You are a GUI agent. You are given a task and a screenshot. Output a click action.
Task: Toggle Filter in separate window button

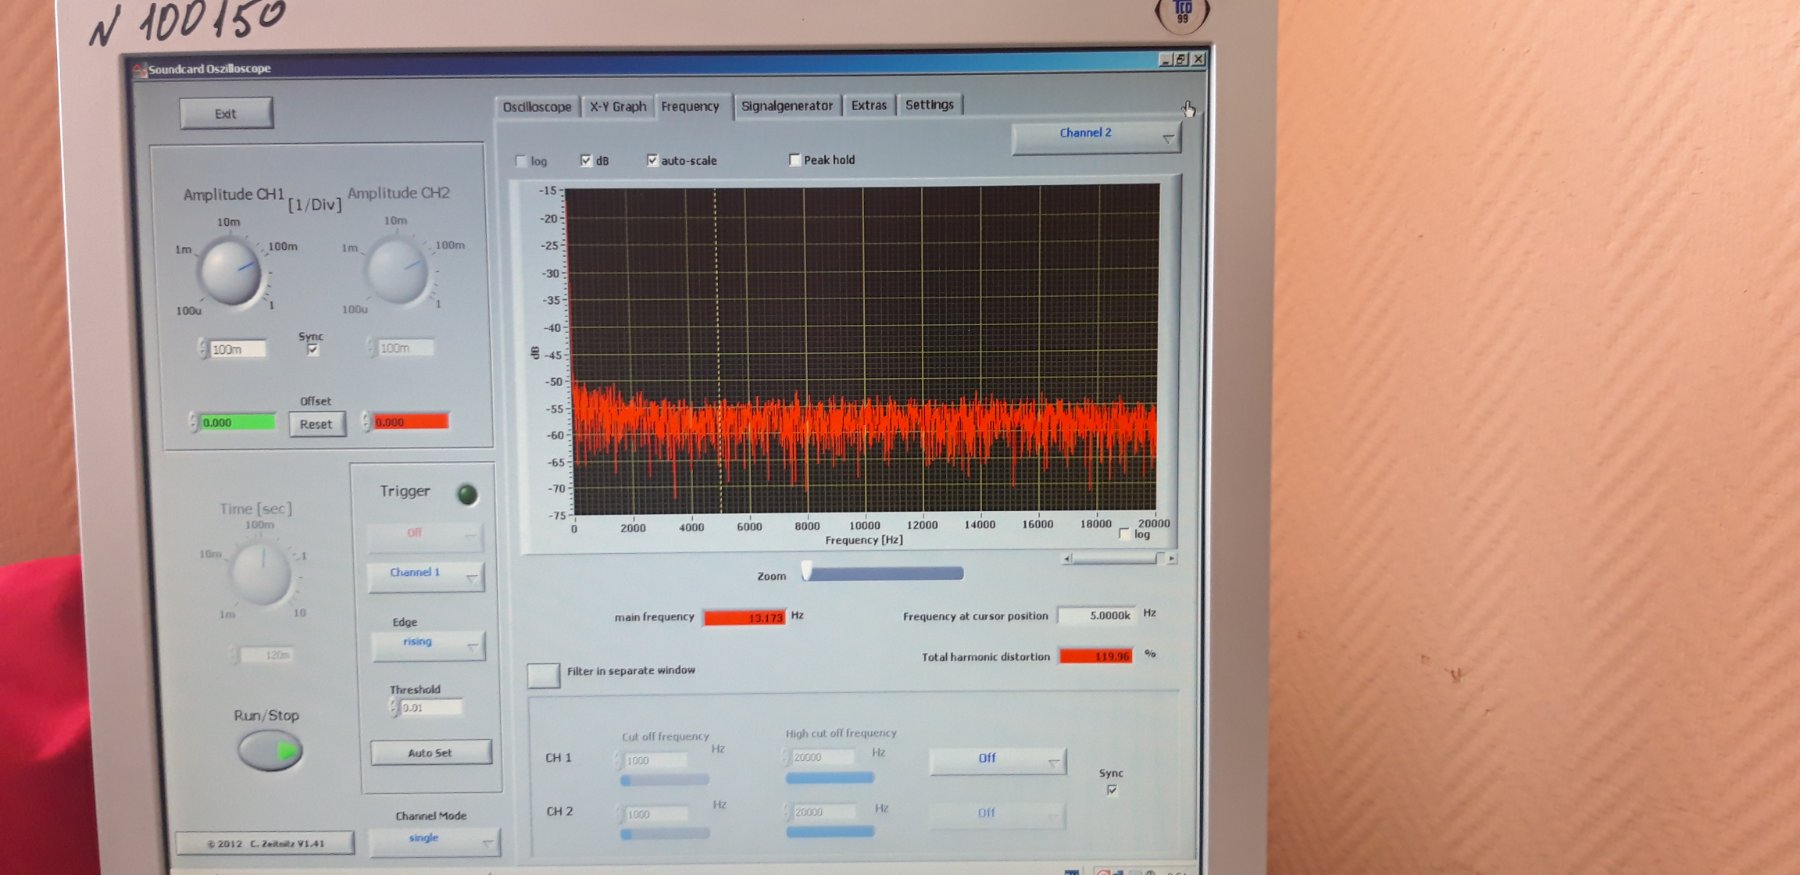tap(543, 675)
